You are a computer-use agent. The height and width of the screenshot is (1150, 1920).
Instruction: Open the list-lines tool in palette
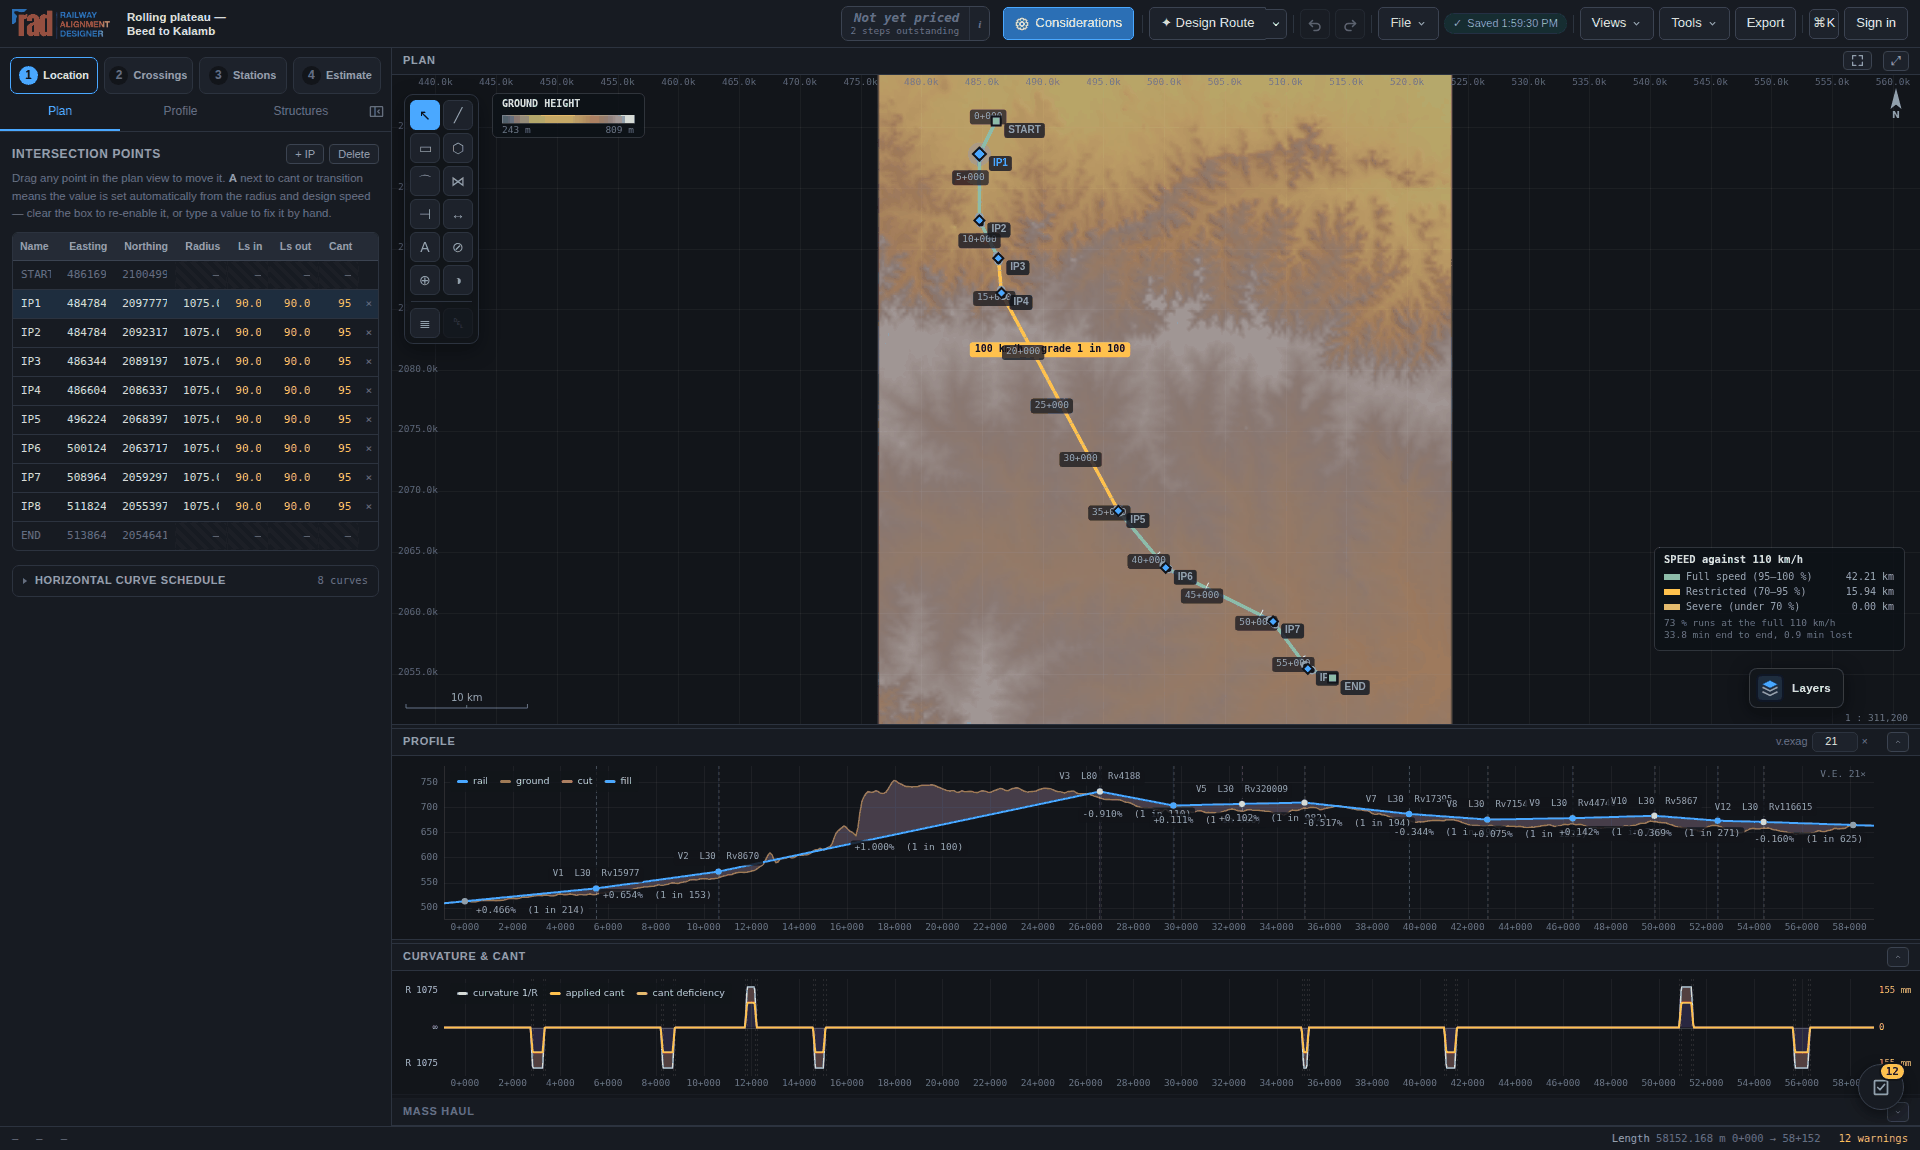[x=425, y=323]
